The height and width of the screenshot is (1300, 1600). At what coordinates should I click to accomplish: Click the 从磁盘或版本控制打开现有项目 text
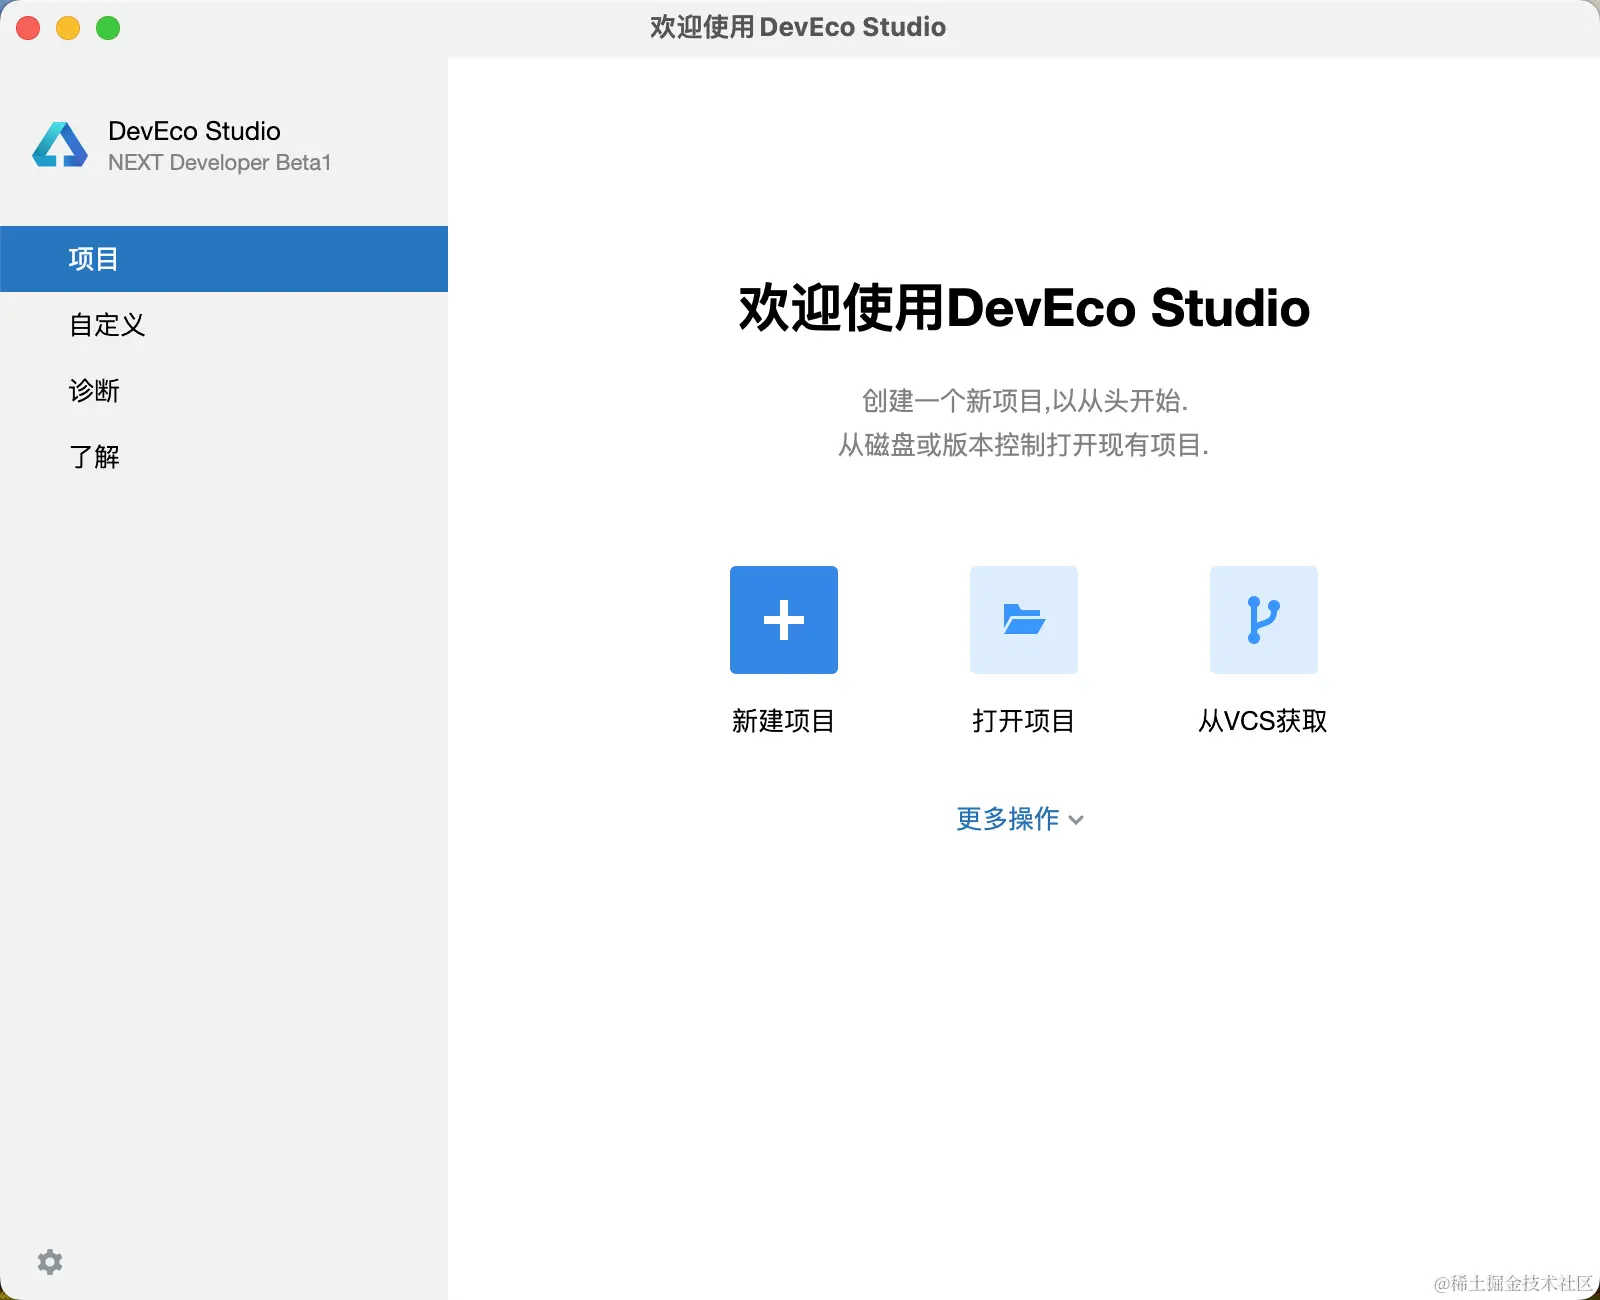(x=1024, y=445)
